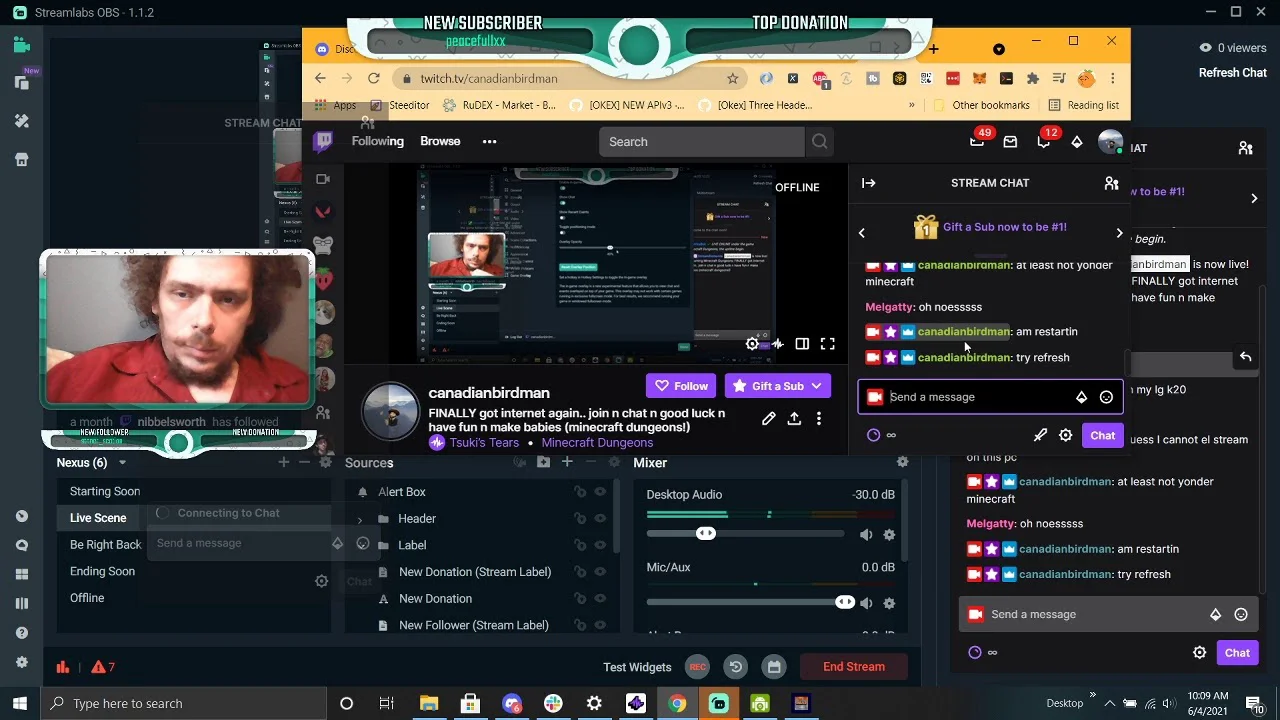Click the edit pencil under the stream title

768,419
